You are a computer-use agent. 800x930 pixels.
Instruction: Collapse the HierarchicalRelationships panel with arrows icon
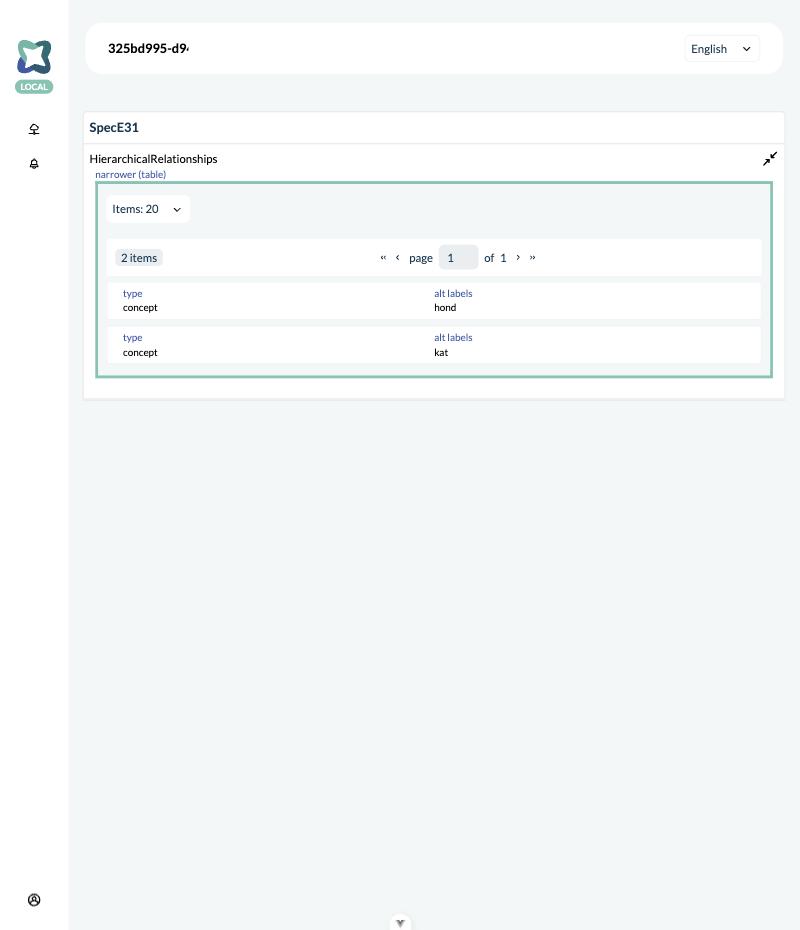point(770,159)
